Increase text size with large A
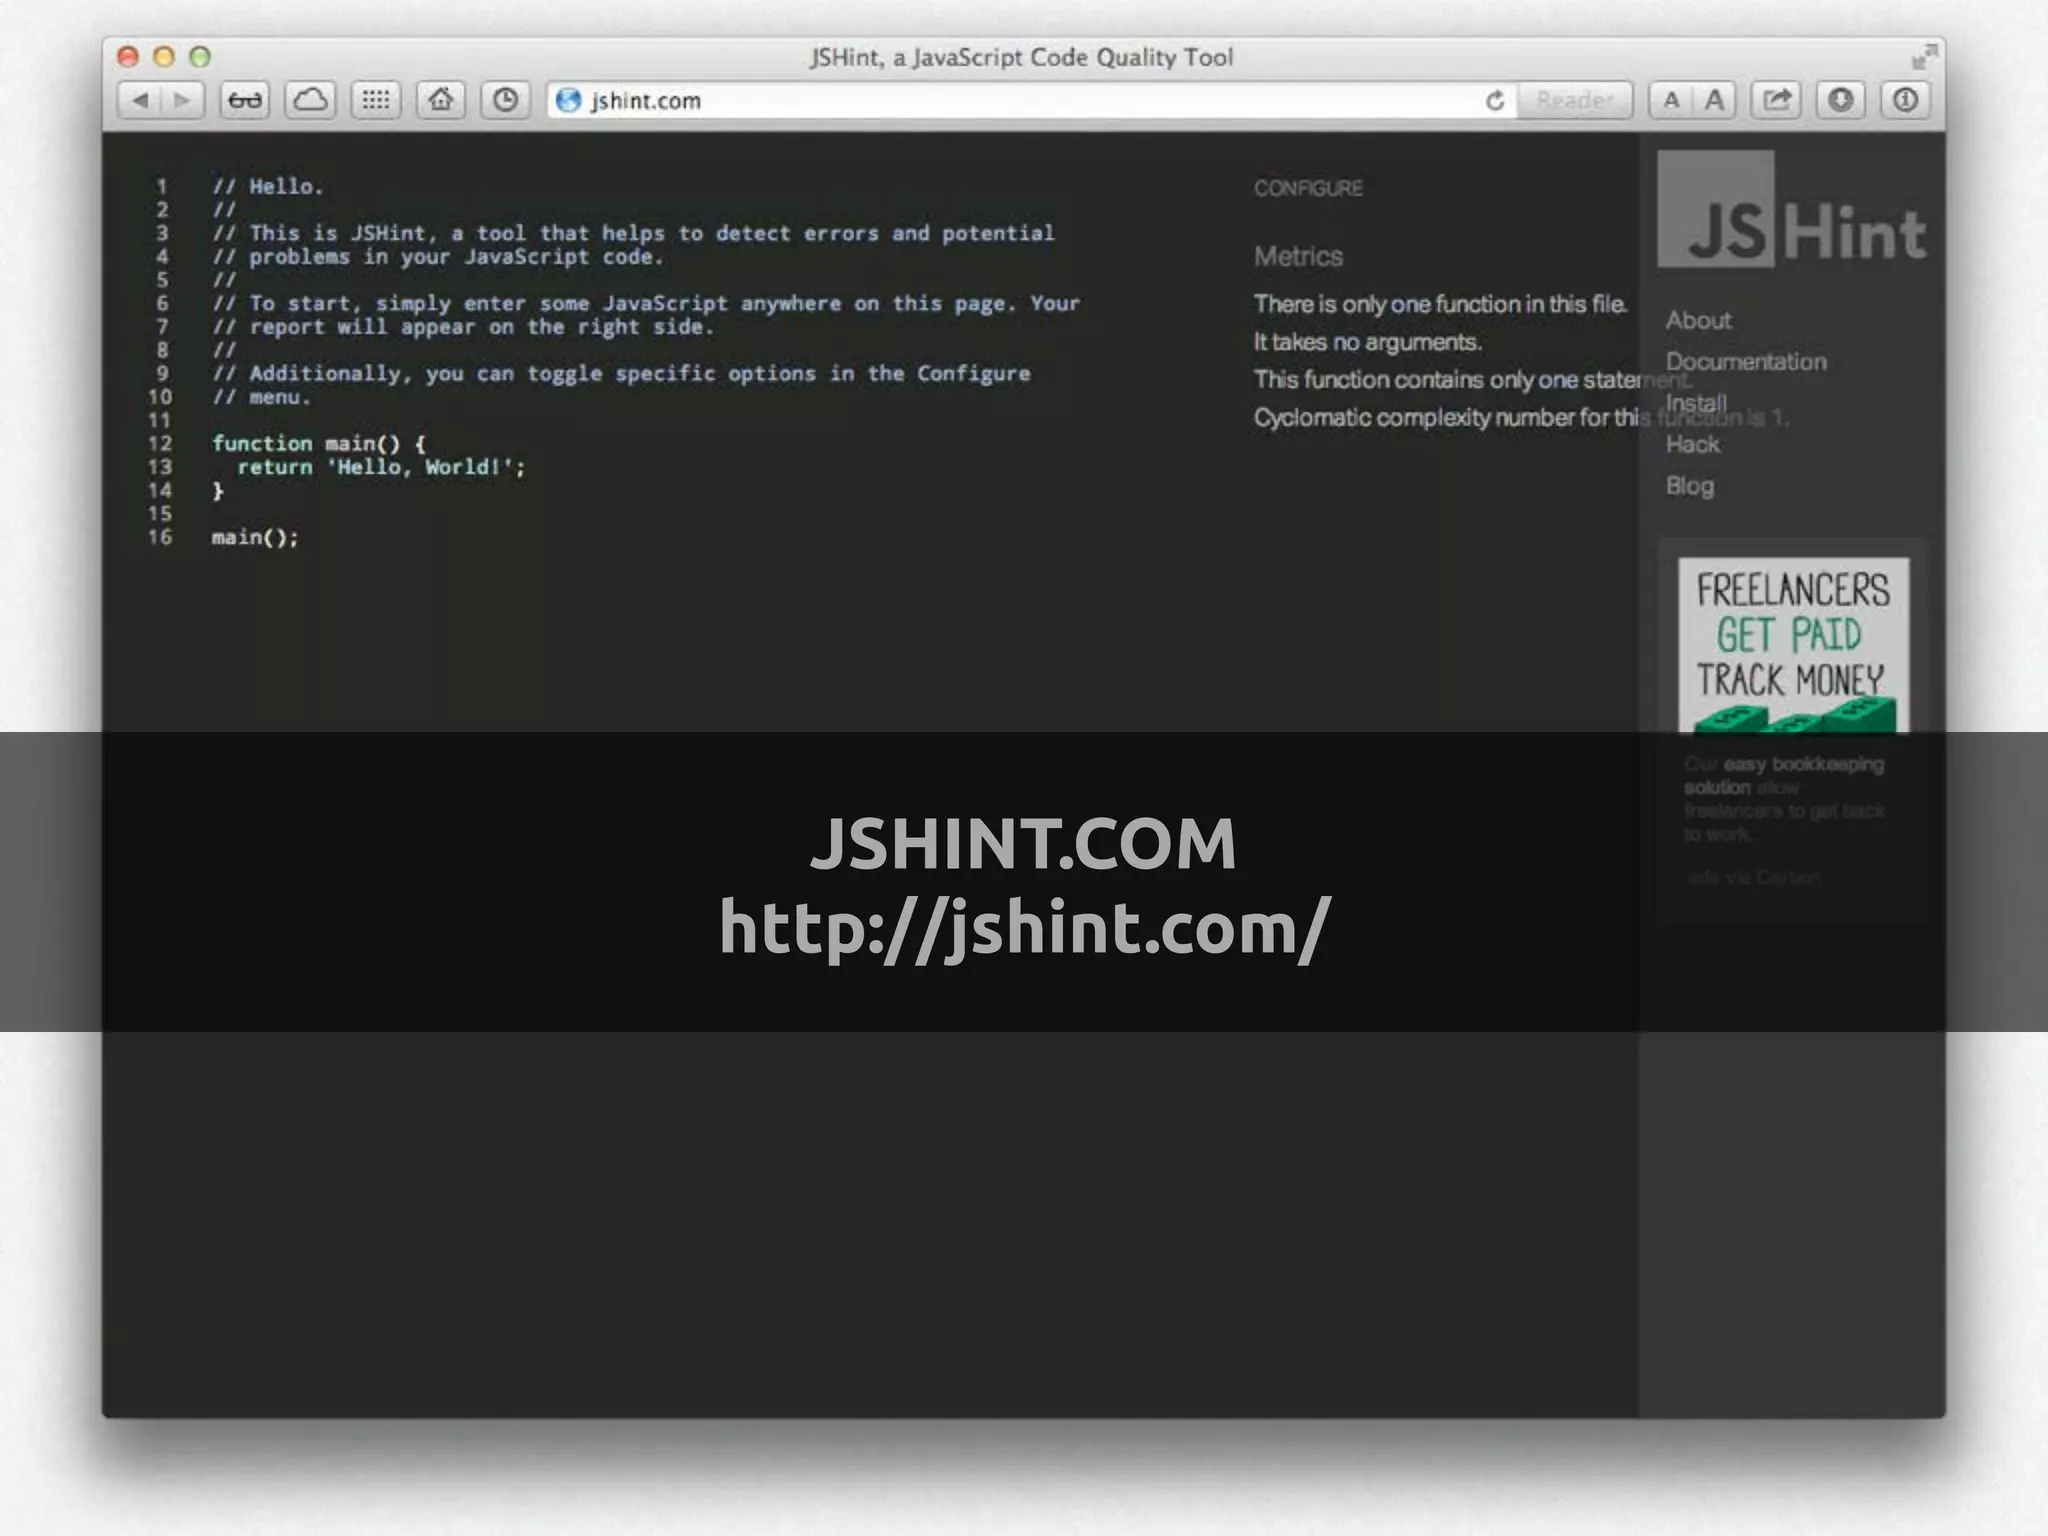This screenshot has width=2048, height=1536. [x=1714, y=100]
